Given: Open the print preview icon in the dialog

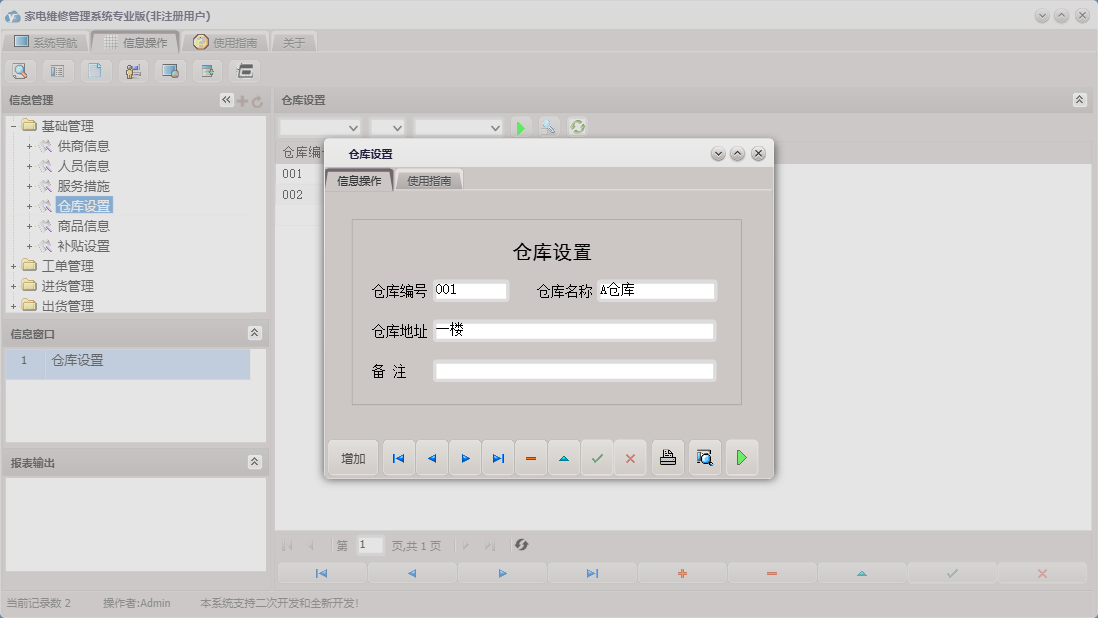Looking at the screenshot, I should tap(705, 457).
